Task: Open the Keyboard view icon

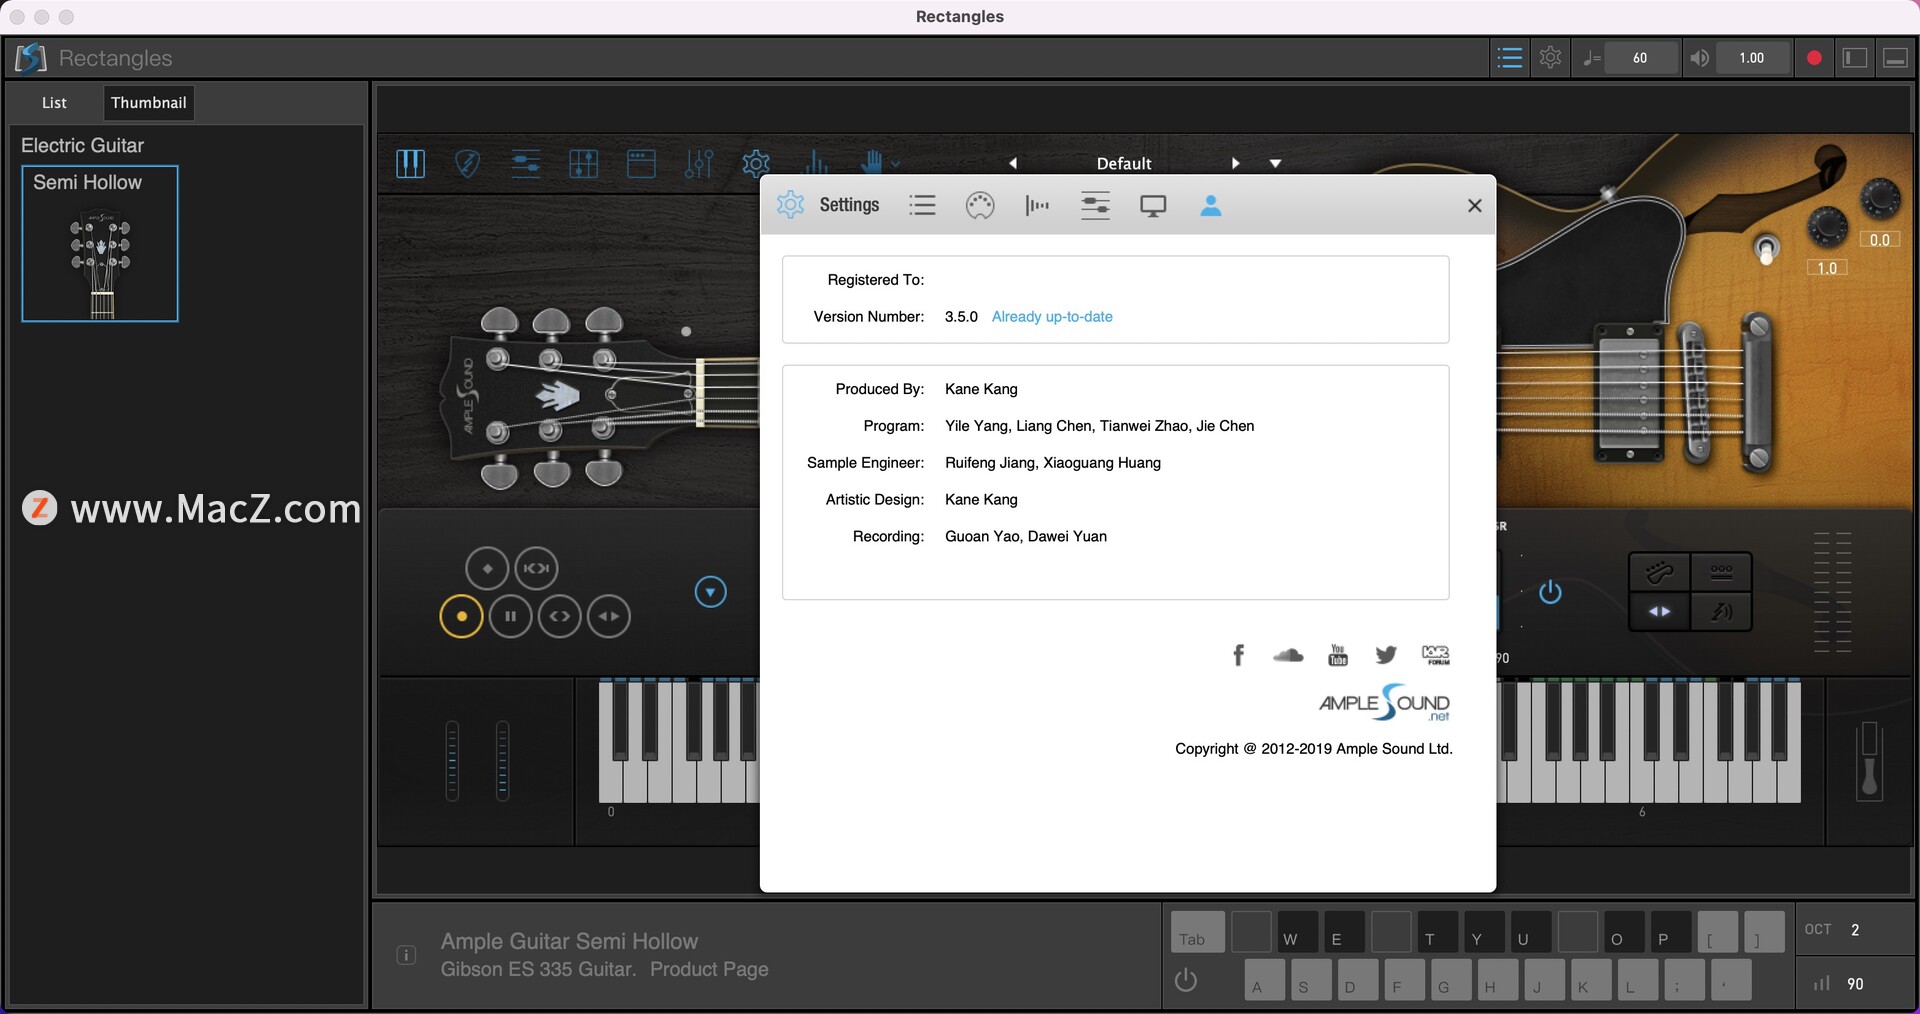Action: click(x=411, y=163)
